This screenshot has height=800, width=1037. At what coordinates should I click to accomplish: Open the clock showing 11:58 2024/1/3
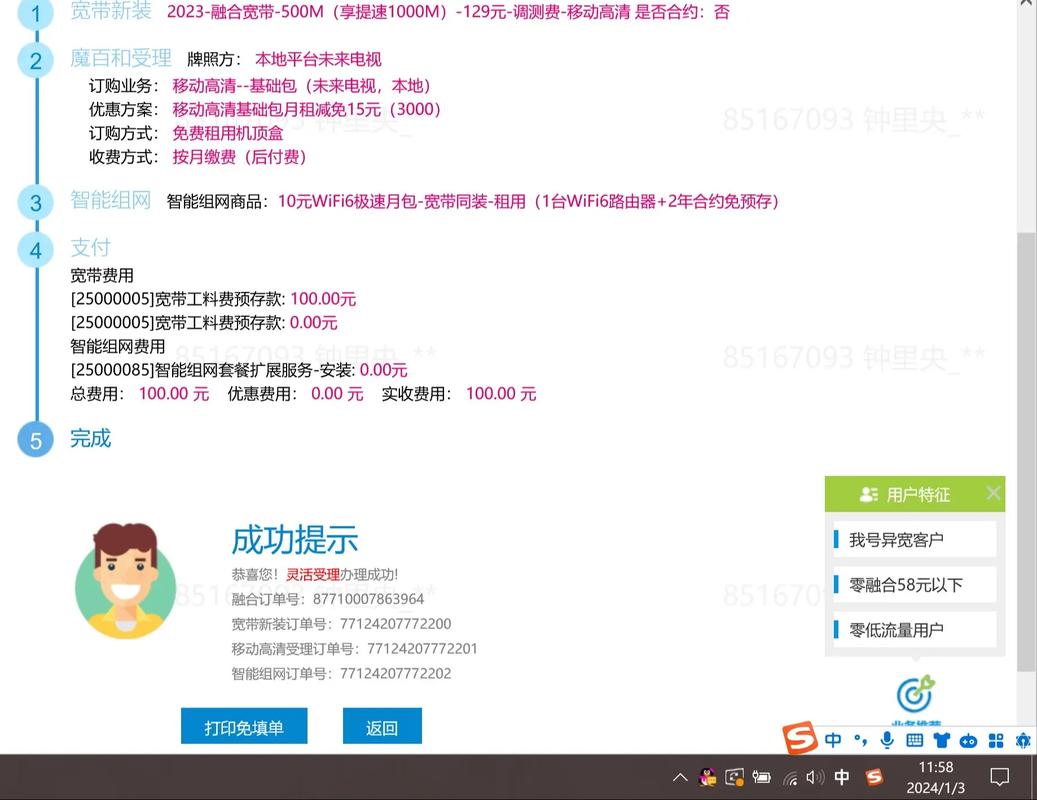936,778
